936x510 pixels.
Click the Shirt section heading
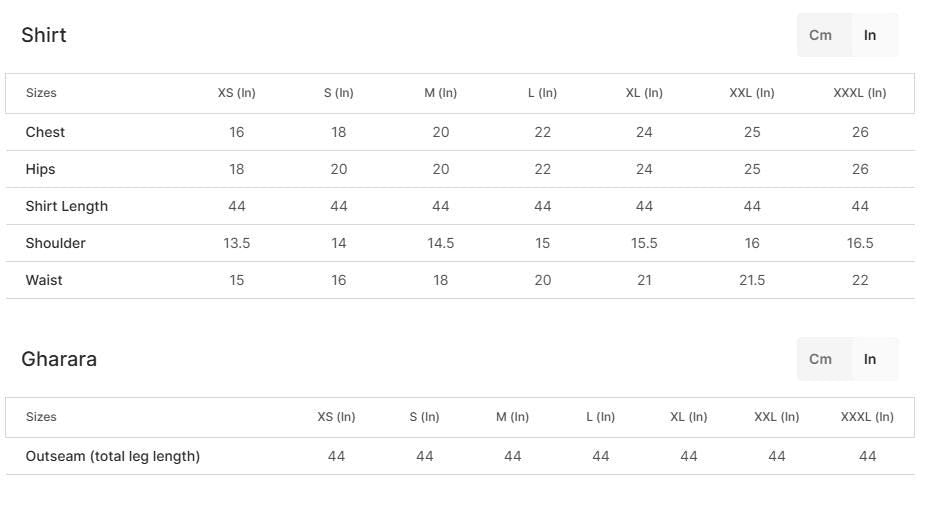(44, 35)
